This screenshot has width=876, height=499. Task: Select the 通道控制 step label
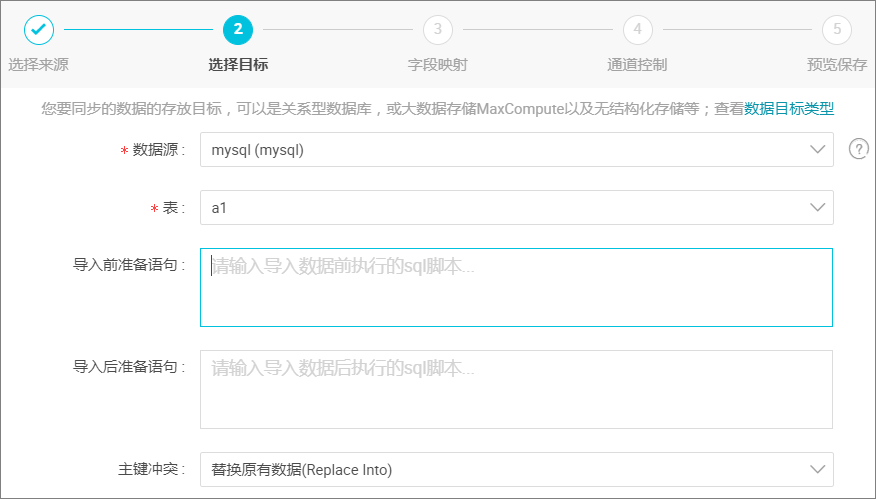637,65
